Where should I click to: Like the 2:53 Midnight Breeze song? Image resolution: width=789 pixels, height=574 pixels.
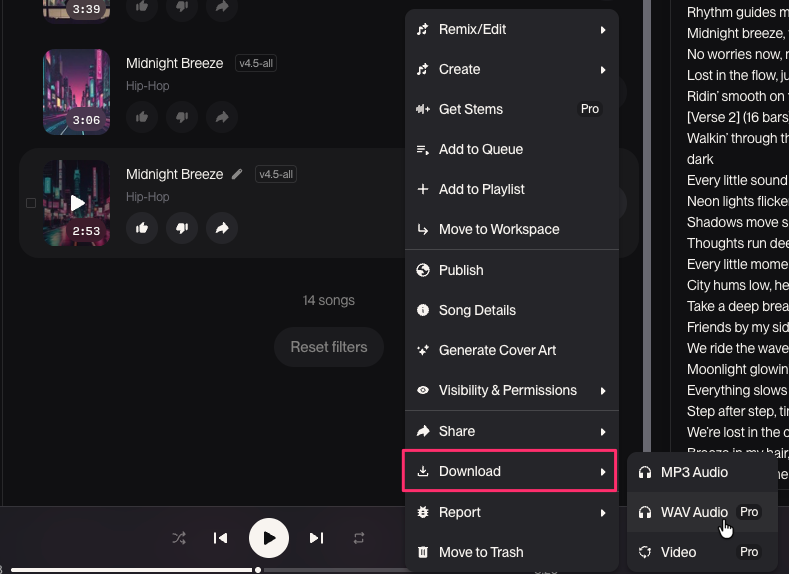142,228
